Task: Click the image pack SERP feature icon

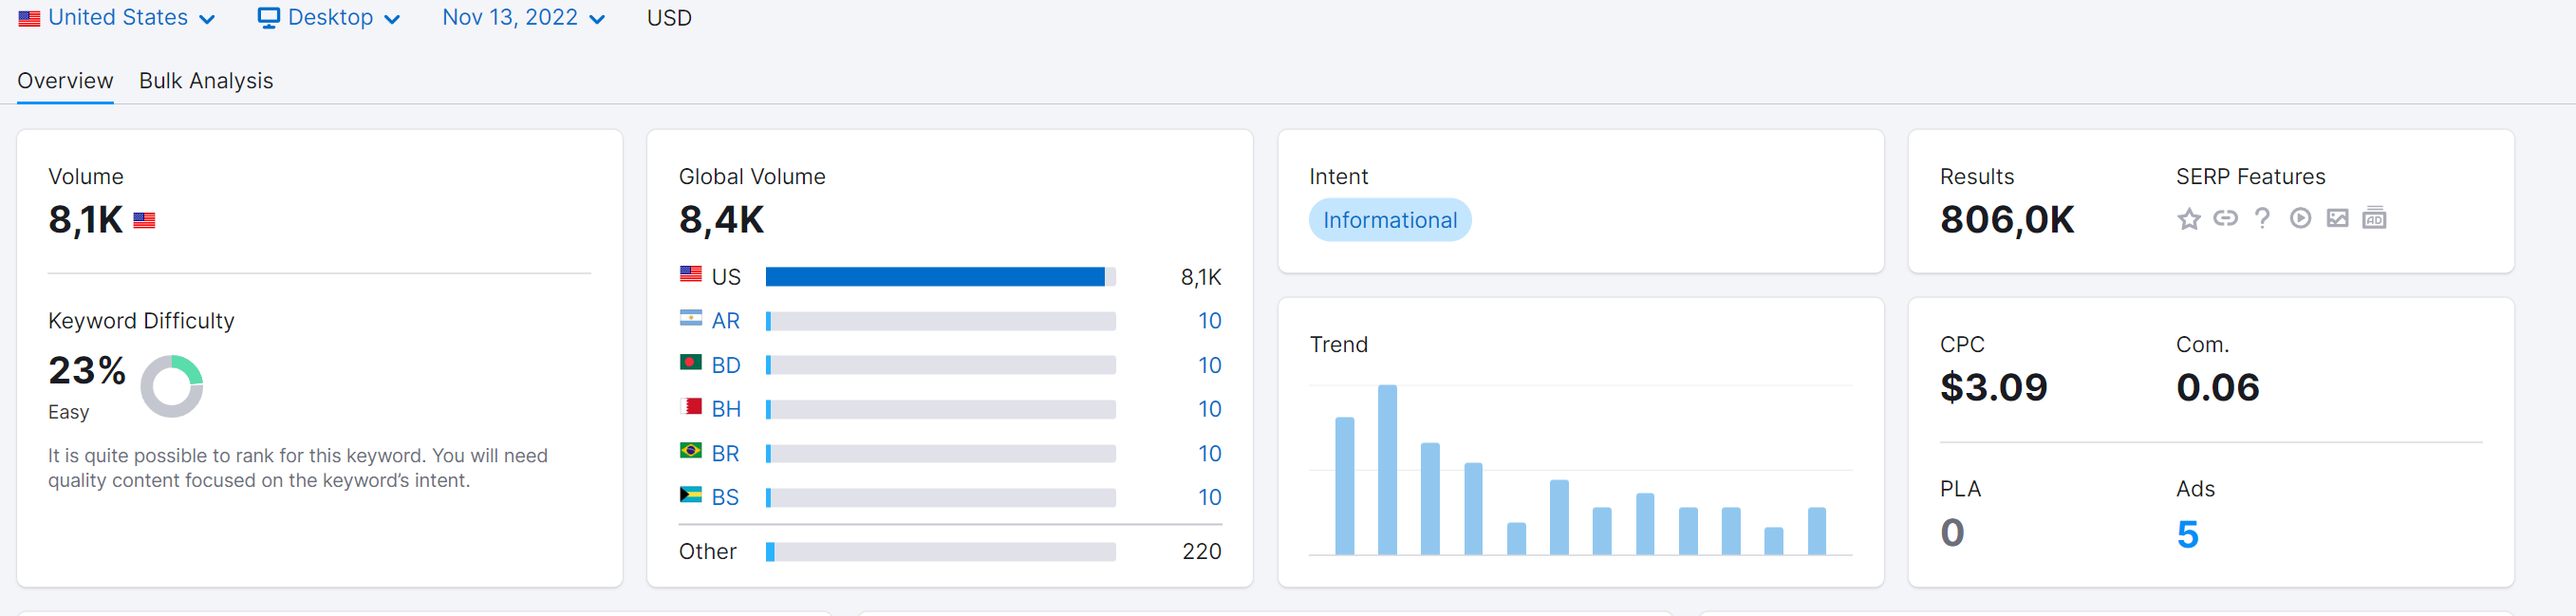Action: point(2337,218)
